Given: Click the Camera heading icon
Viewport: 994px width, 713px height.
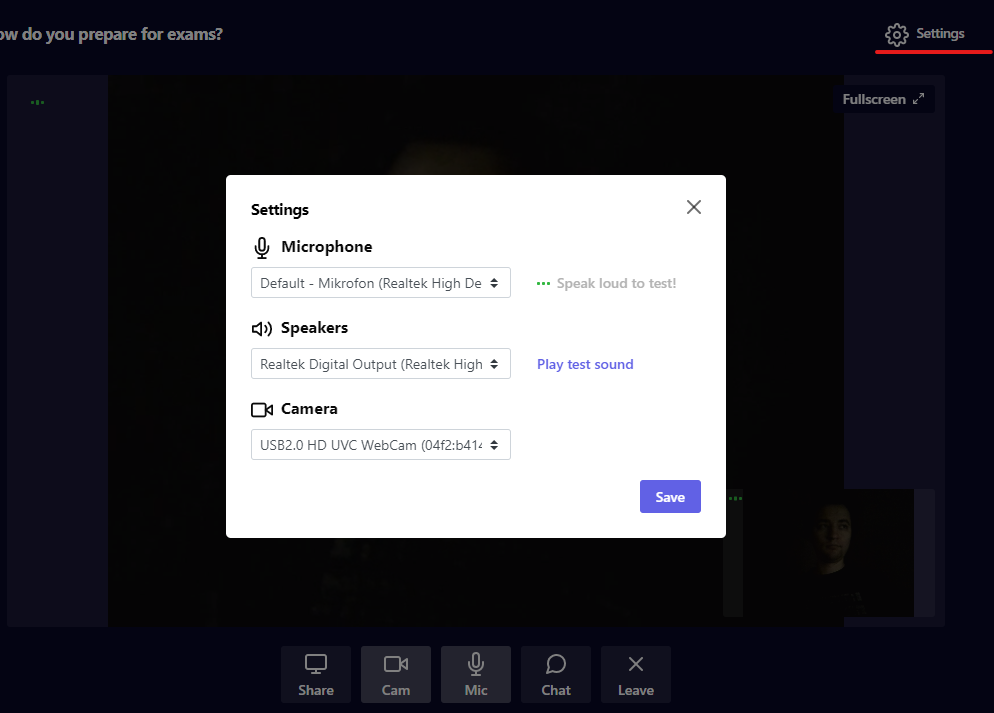Looking at the screenshot, I should [x=262, y=410].
